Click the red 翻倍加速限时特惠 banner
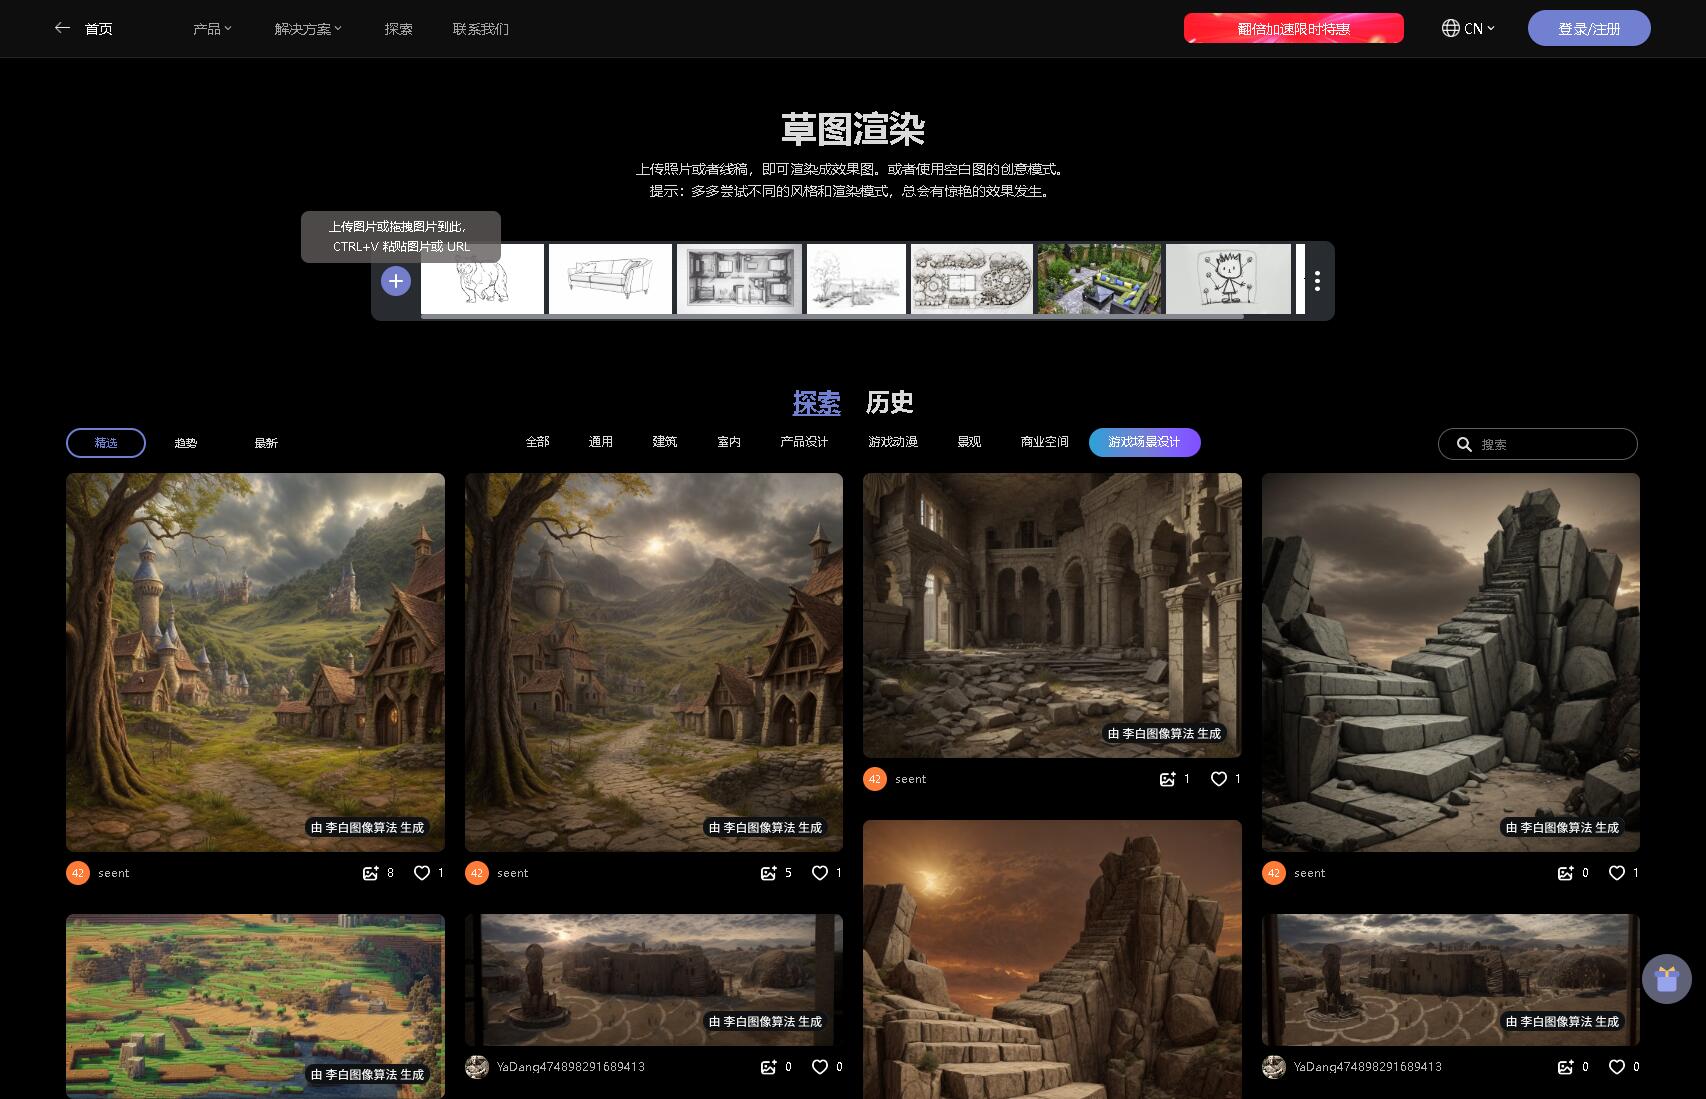This screenshot has height=1099, width=1706. coord(1294,28)
